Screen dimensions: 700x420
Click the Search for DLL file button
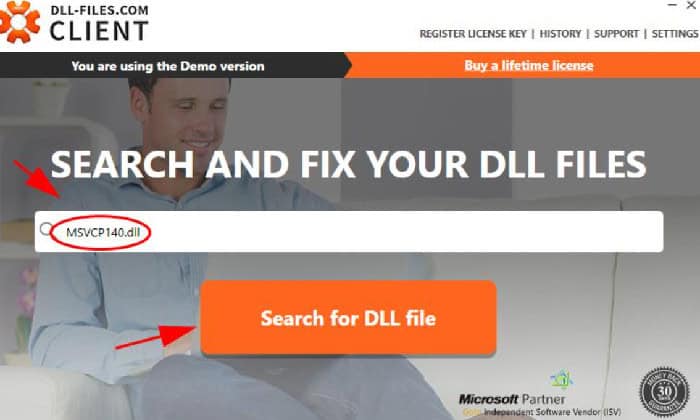[x=348, y=318]
